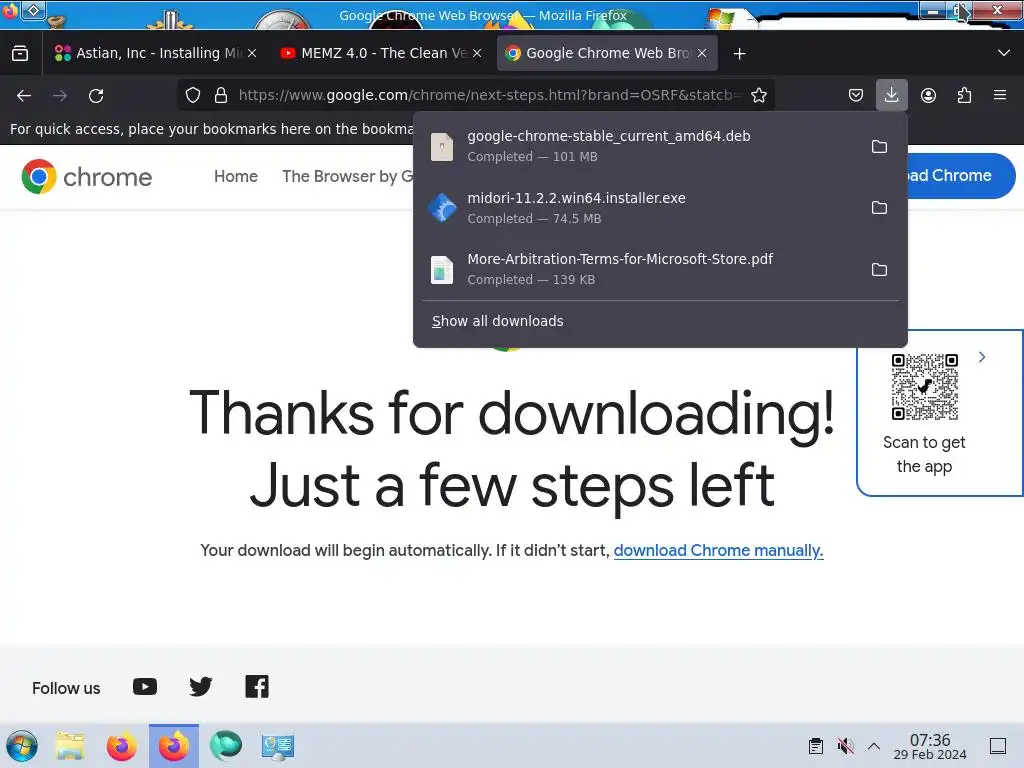Image resolution: width=1024 pixels, height=768 pixels.
Task: Click the Chrome logo on the page
Action: 87,176
